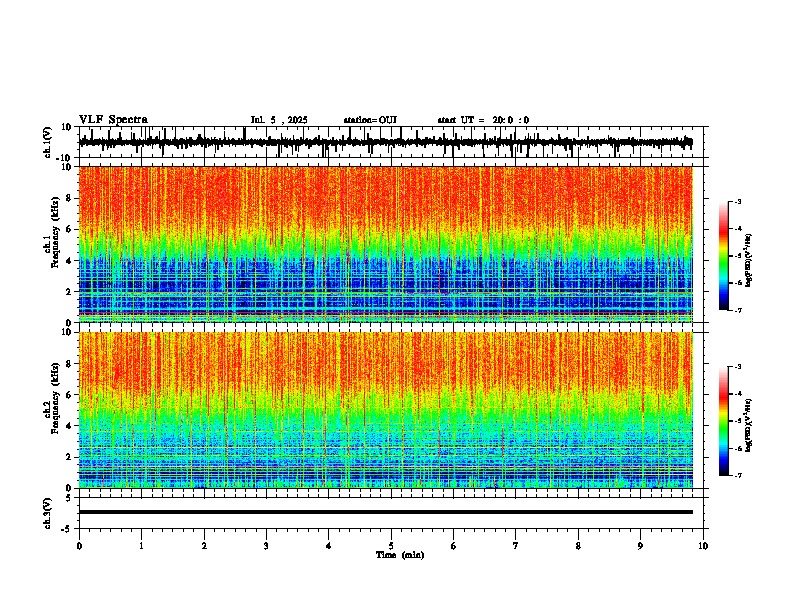Click the ch.2 frequency spectrogram plot
This screenshot has height=612, width=792.
pos(386,410)
